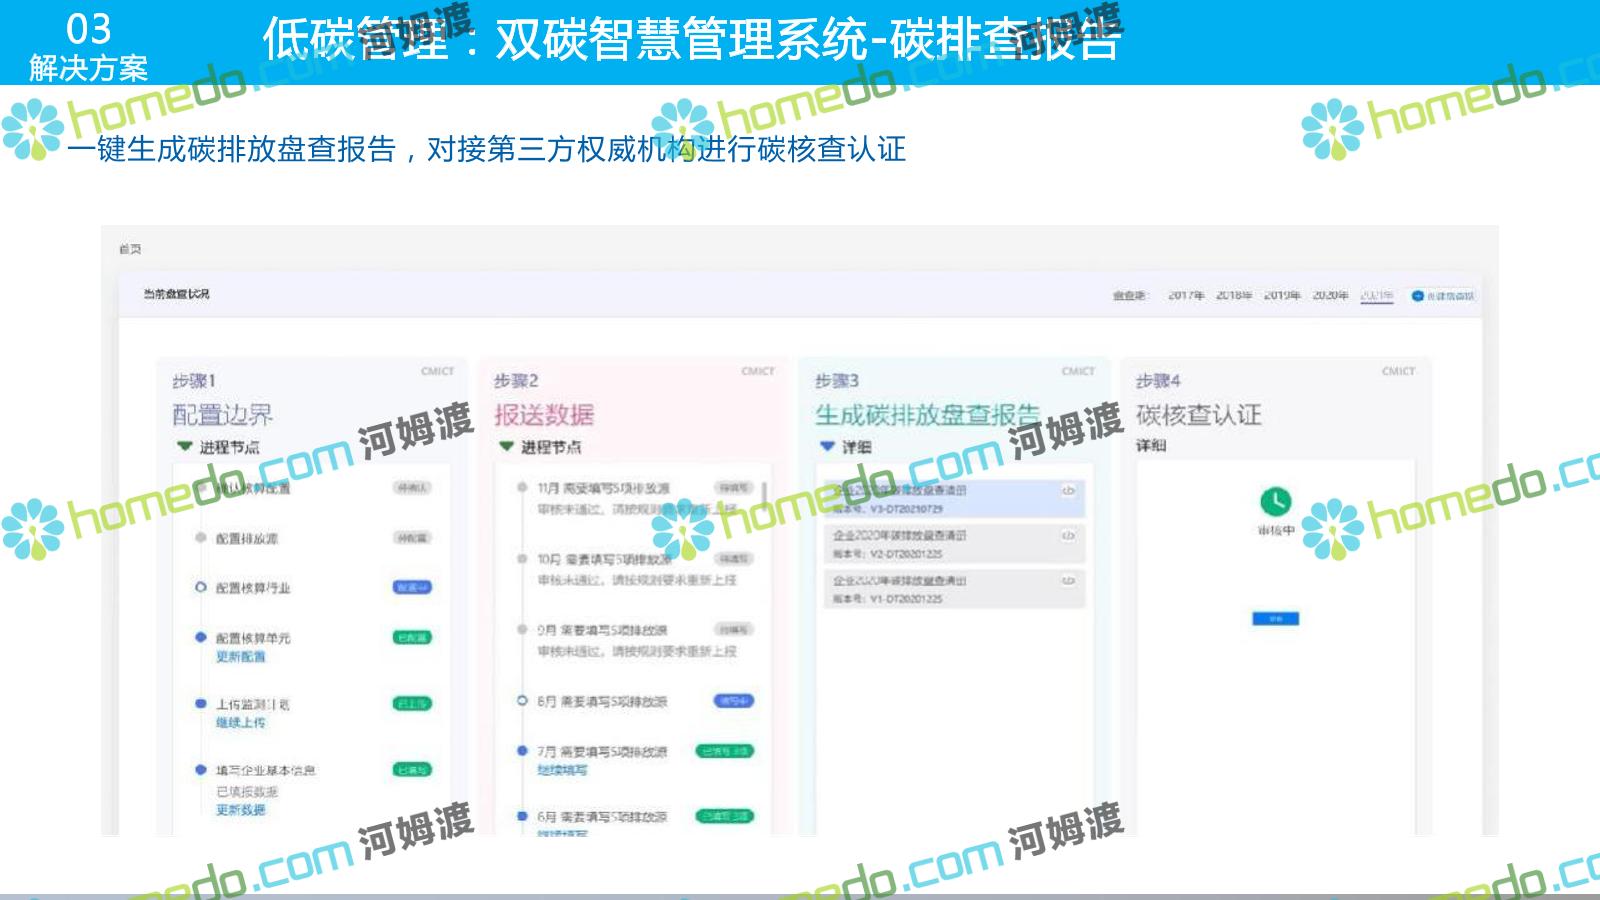Image resolution: width=1600 pixels, height=900 pixels.
Task: Click the 首页 breadcrumb at top left
Action: click(x=130, y=249)
